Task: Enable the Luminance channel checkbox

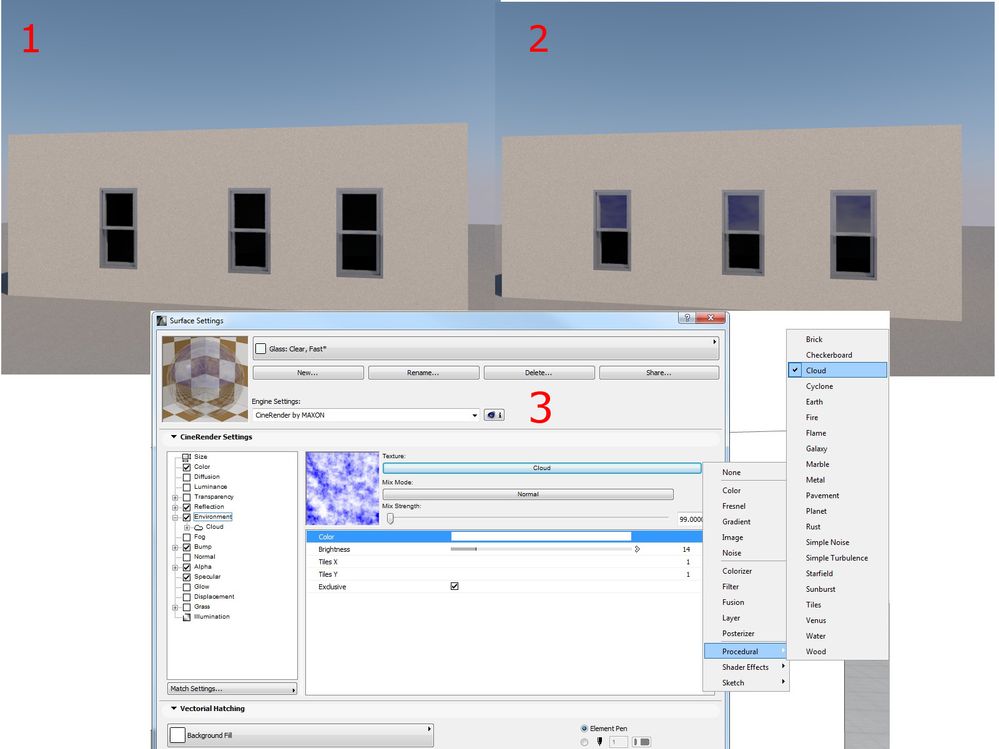Action: tap(187, 487)
